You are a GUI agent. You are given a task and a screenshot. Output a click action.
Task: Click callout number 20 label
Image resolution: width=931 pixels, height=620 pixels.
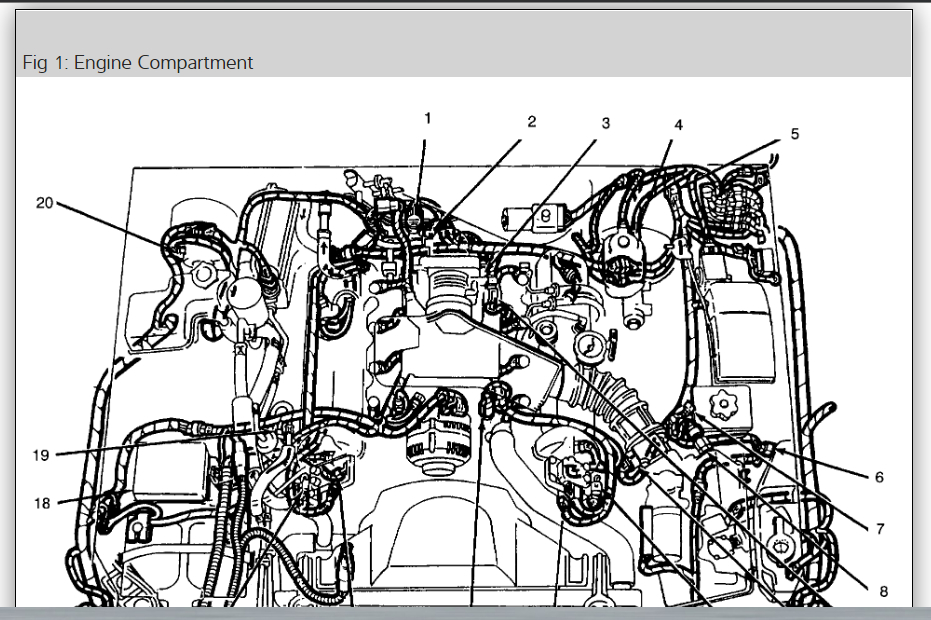pos(45,203)
